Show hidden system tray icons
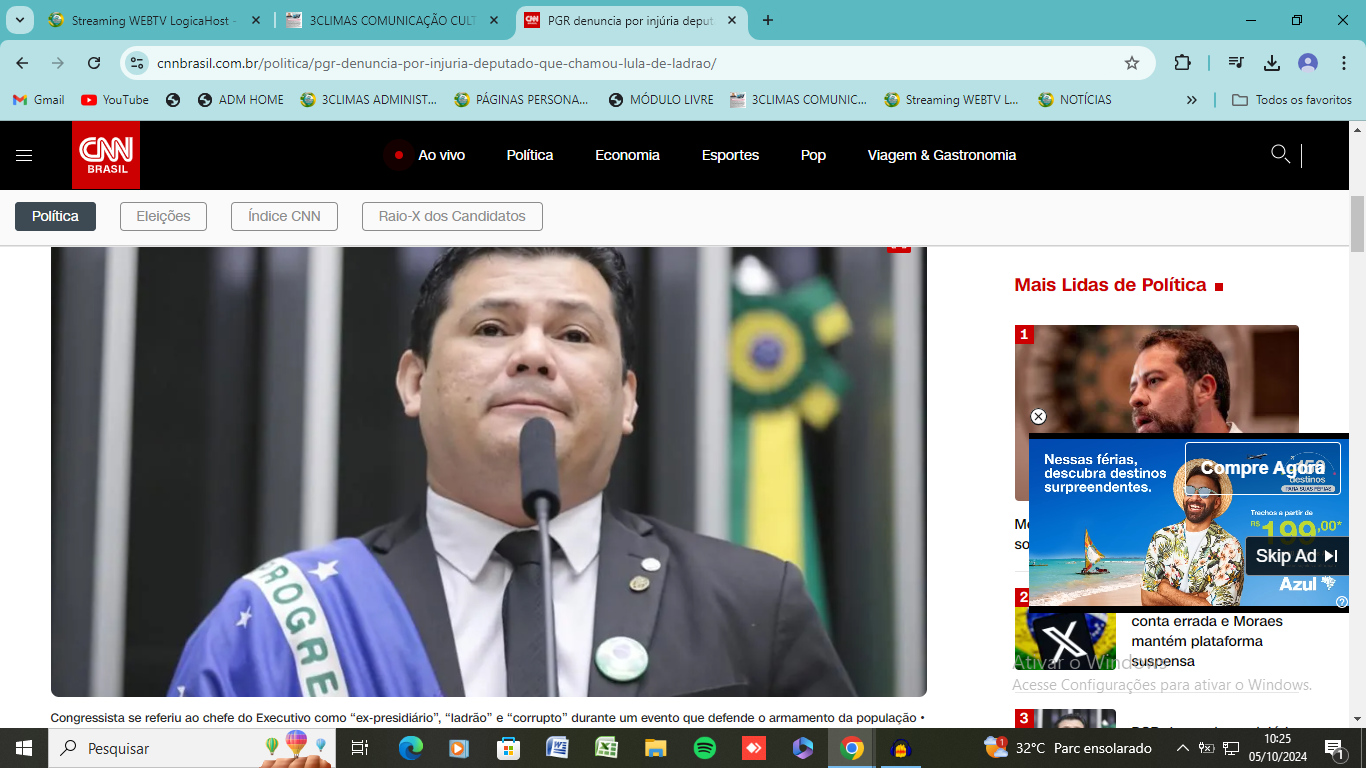Screen dimensions: 1366x768 [1183, 748]
